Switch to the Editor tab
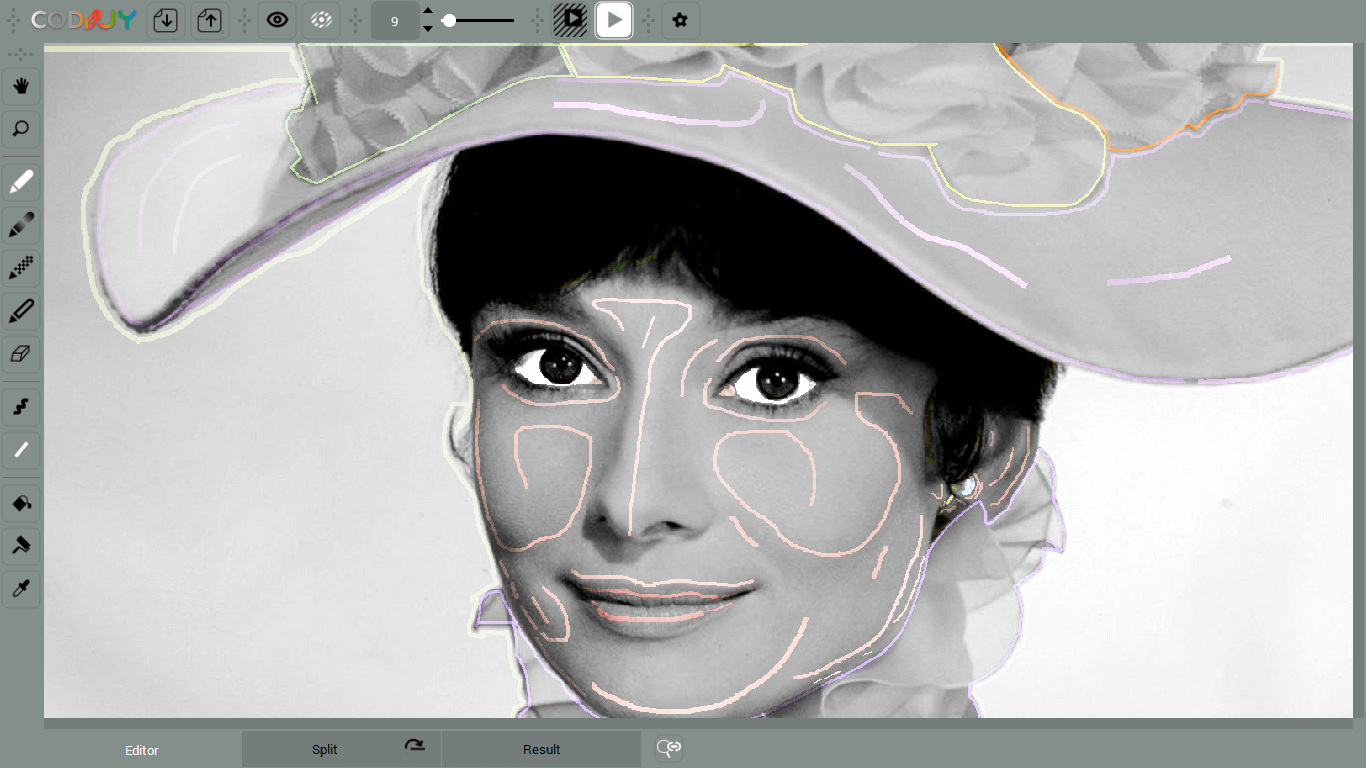This screenshot has height=768, width=1366. pyautogui.click(x=142, y=750)
